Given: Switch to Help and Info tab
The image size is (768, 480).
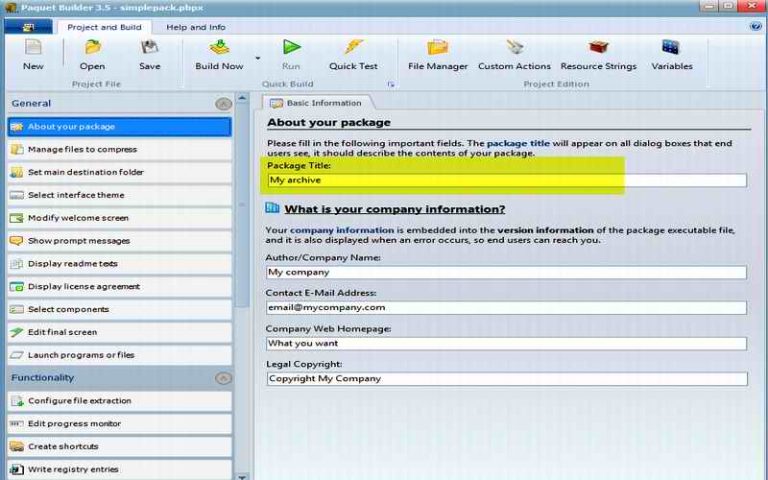Looking at the screenshot, I should pos(195,27).
